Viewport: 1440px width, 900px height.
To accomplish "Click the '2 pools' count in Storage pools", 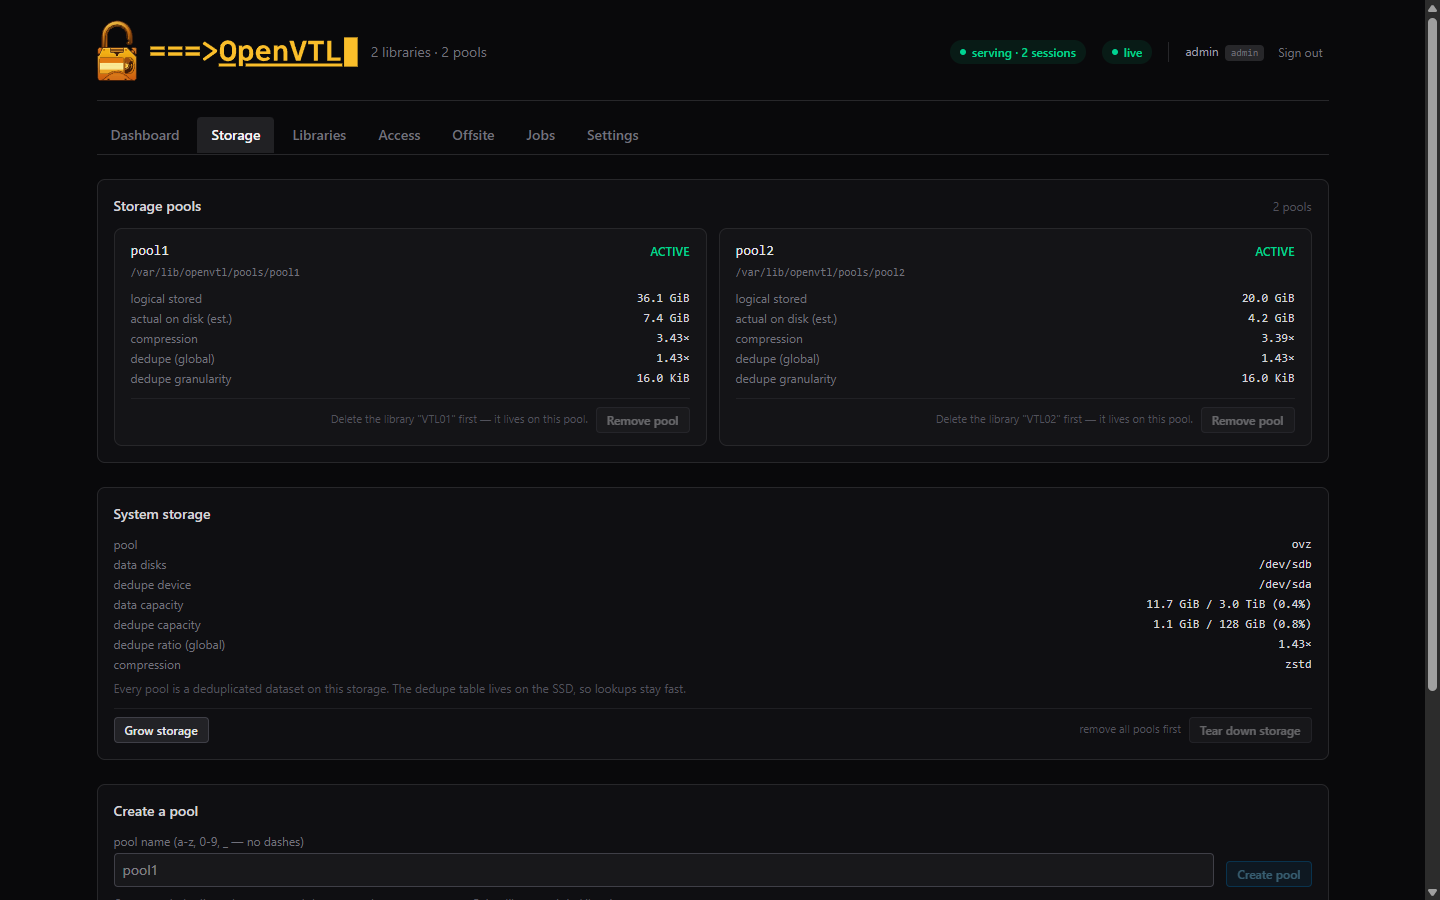I will pyautogui.click(x=1292, y=207).
